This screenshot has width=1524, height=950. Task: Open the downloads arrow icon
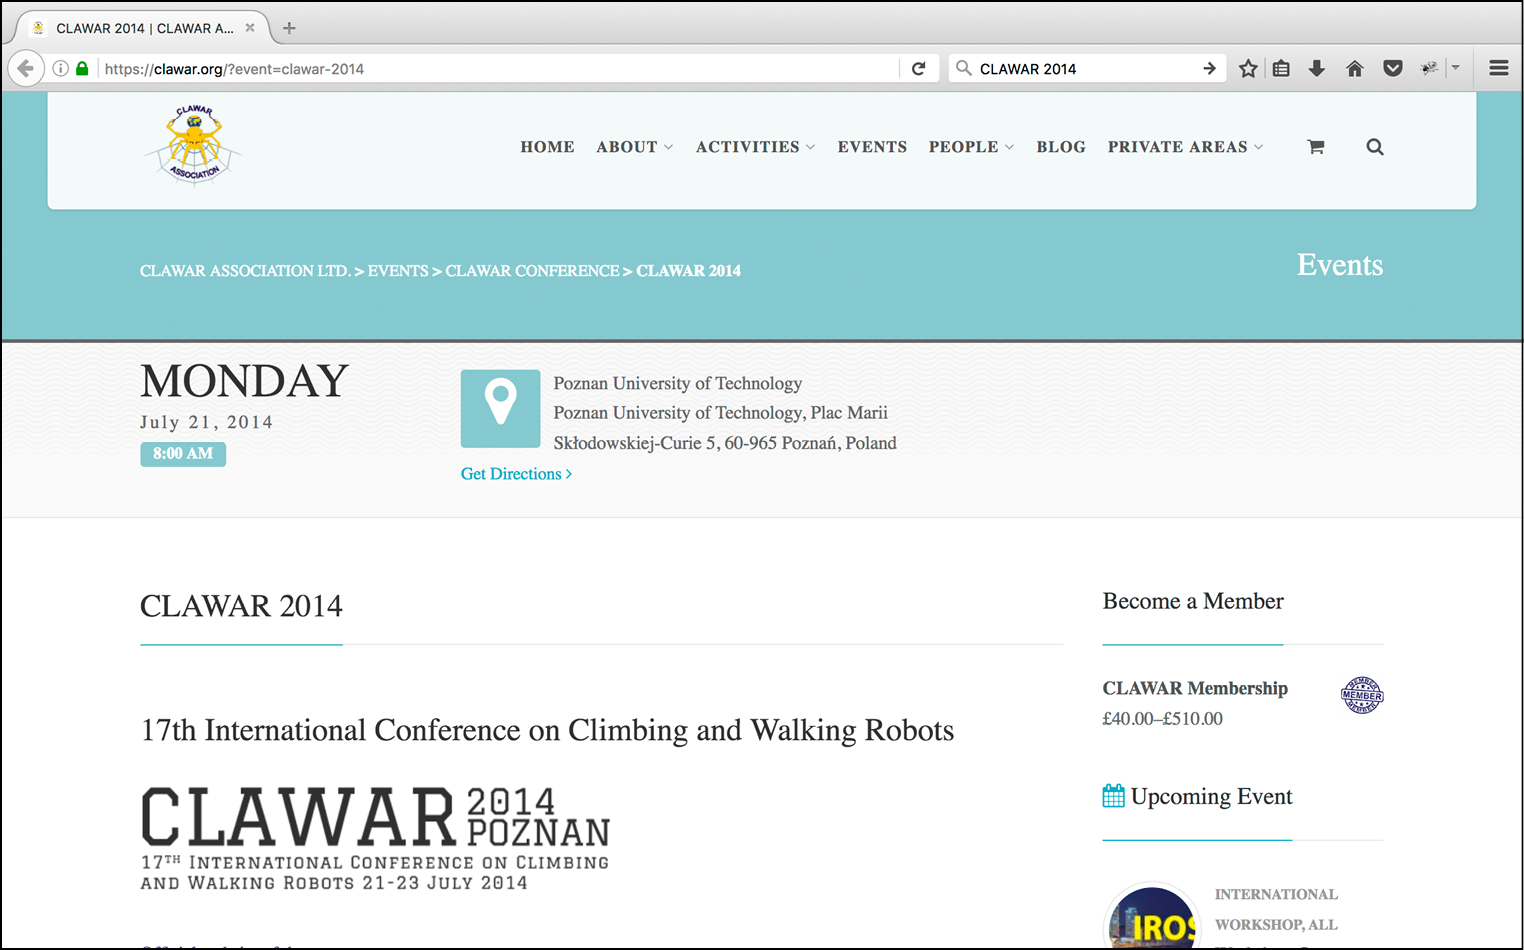click(x=1317, y=69)
